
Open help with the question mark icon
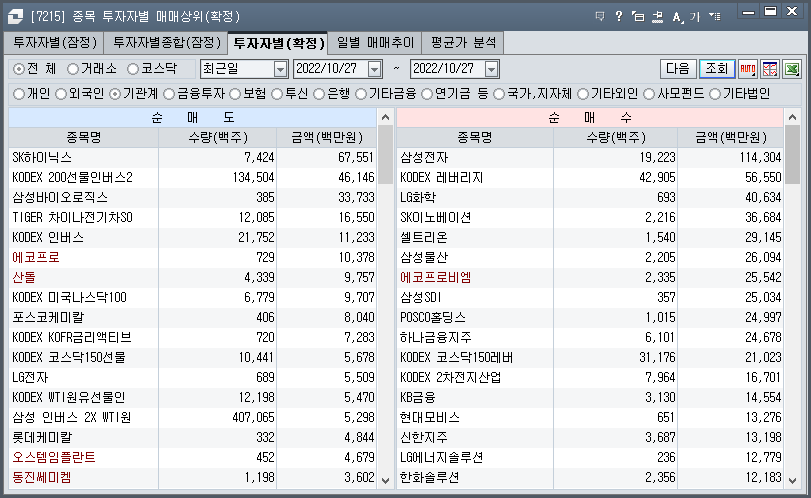(x=619, y=17)
